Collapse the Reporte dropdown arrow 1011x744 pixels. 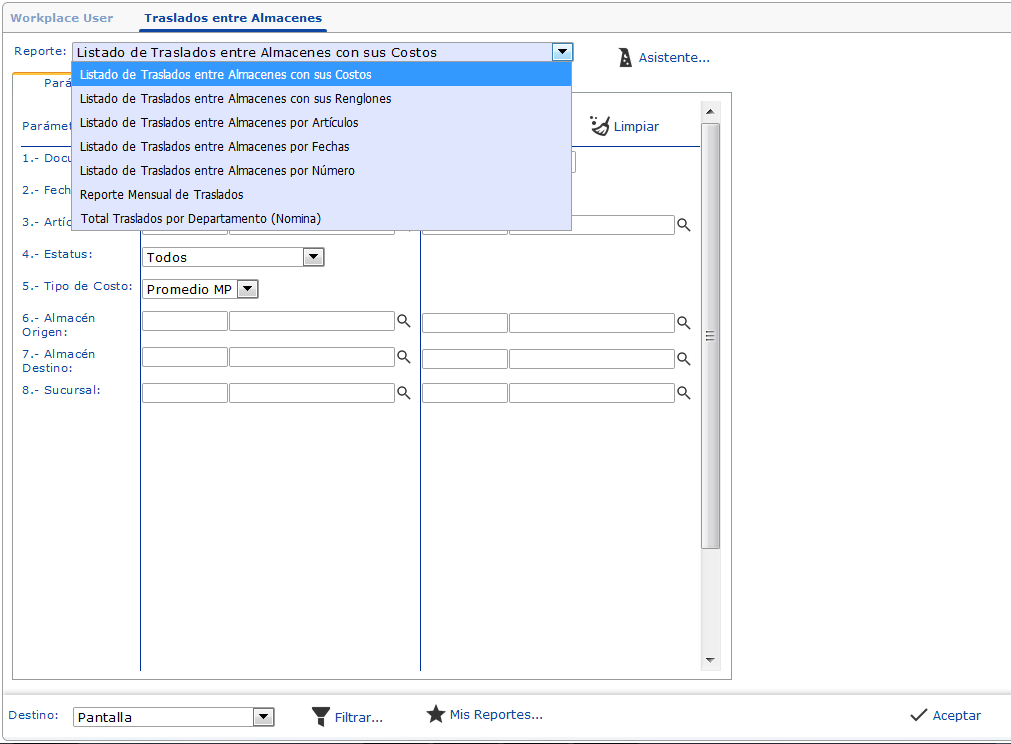(x=562, y=52)
